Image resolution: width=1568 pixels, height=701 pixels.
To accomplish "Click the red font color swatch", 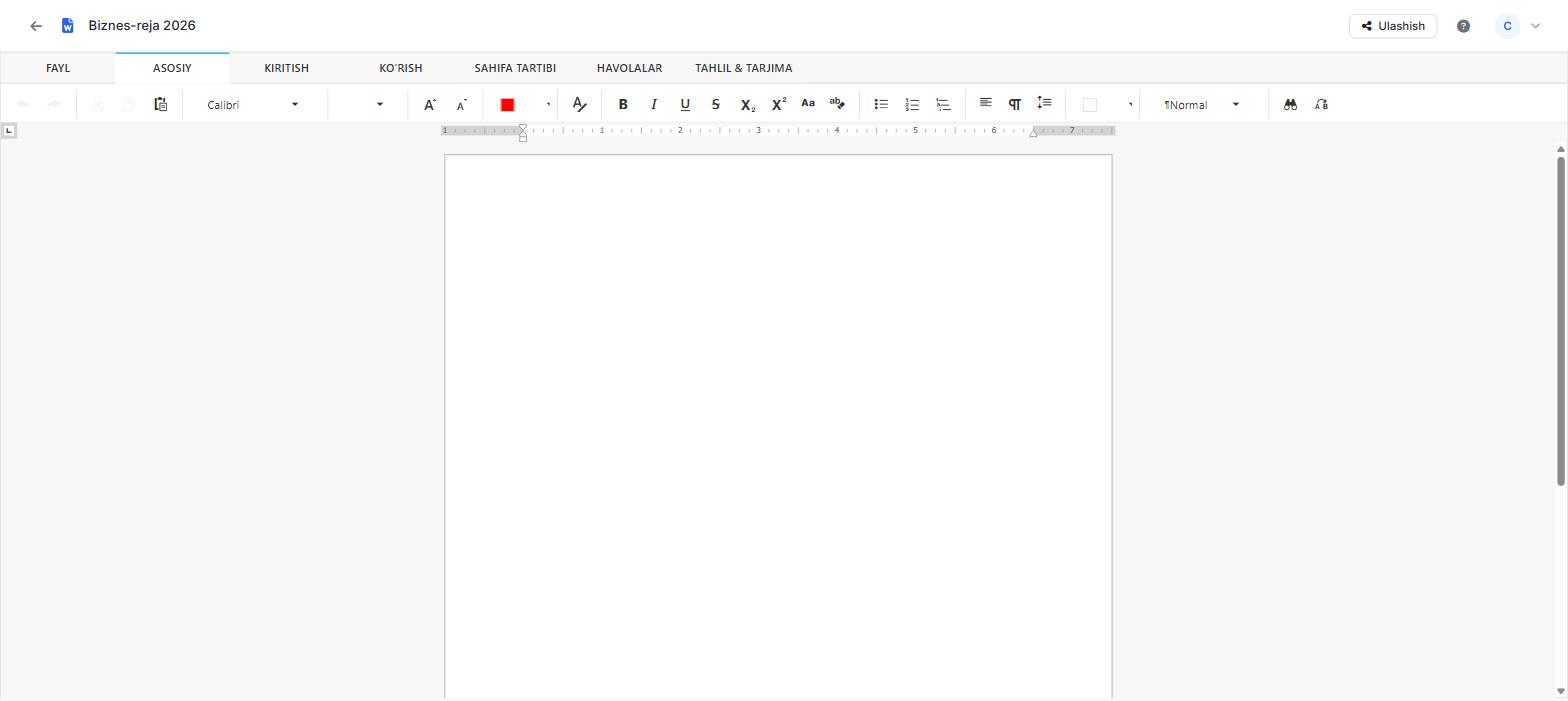I will point(507,104).
